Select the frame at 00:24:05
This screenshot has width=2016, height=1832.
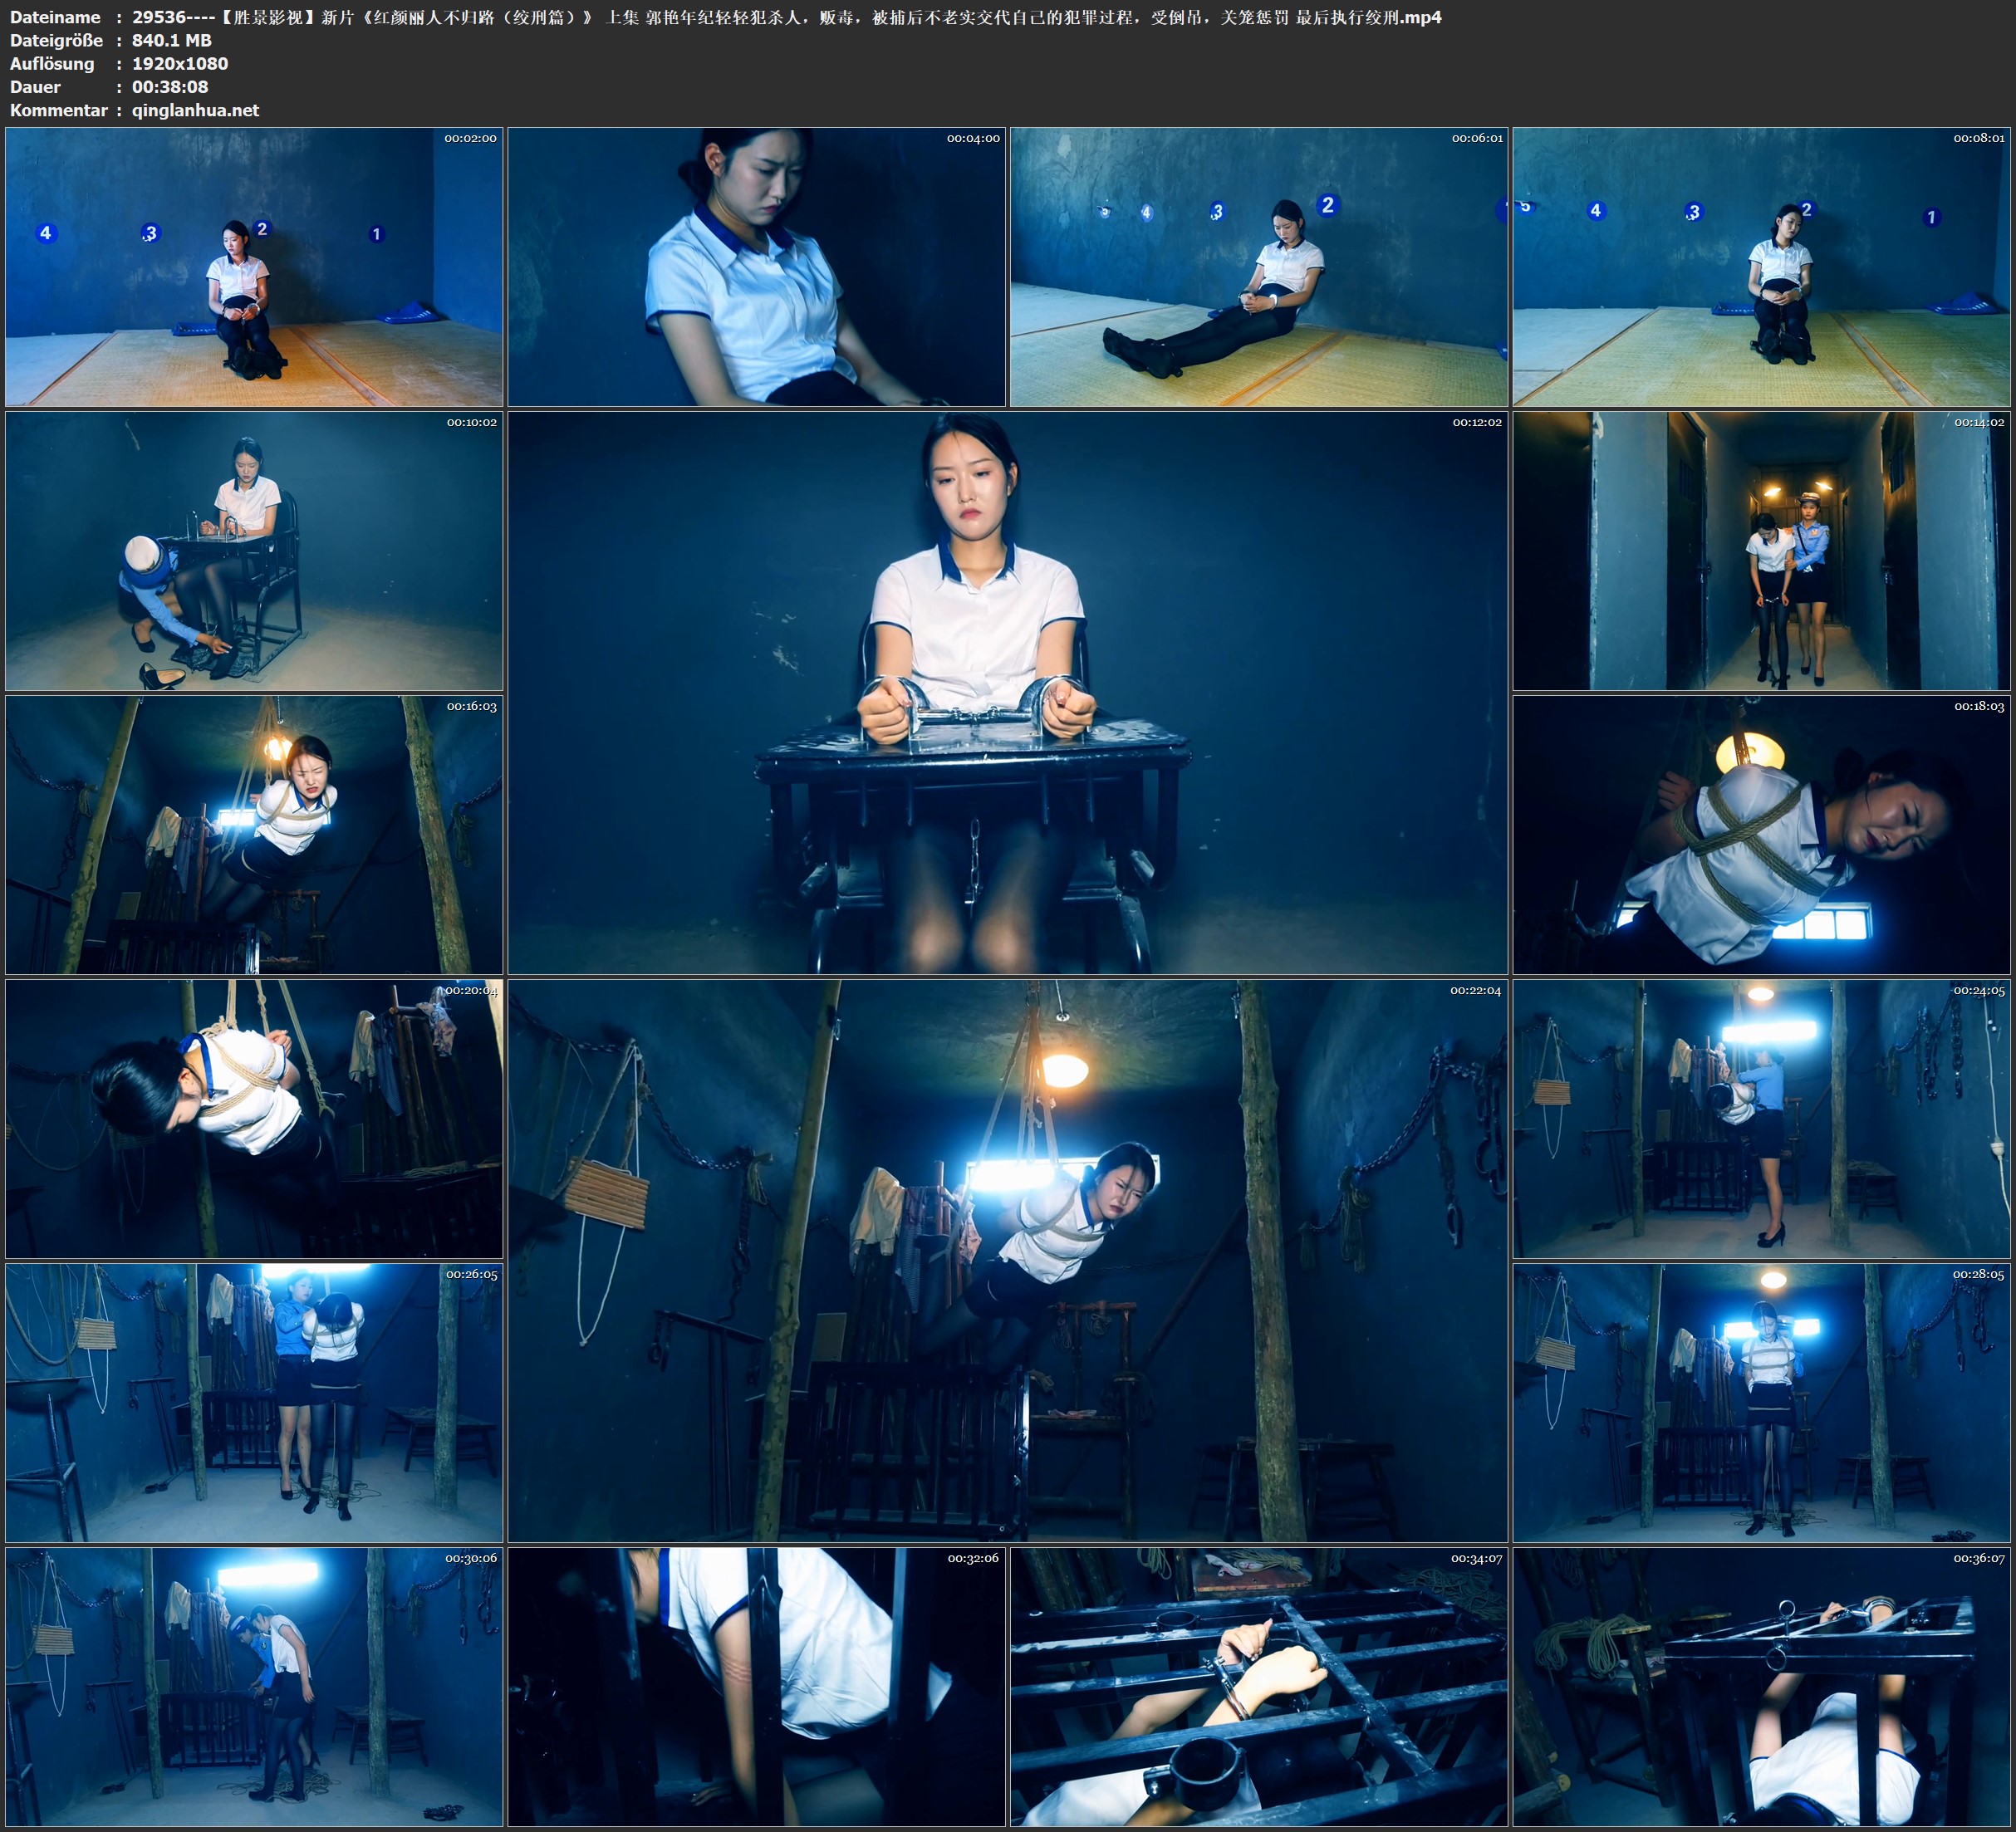click(1761, 1119)
